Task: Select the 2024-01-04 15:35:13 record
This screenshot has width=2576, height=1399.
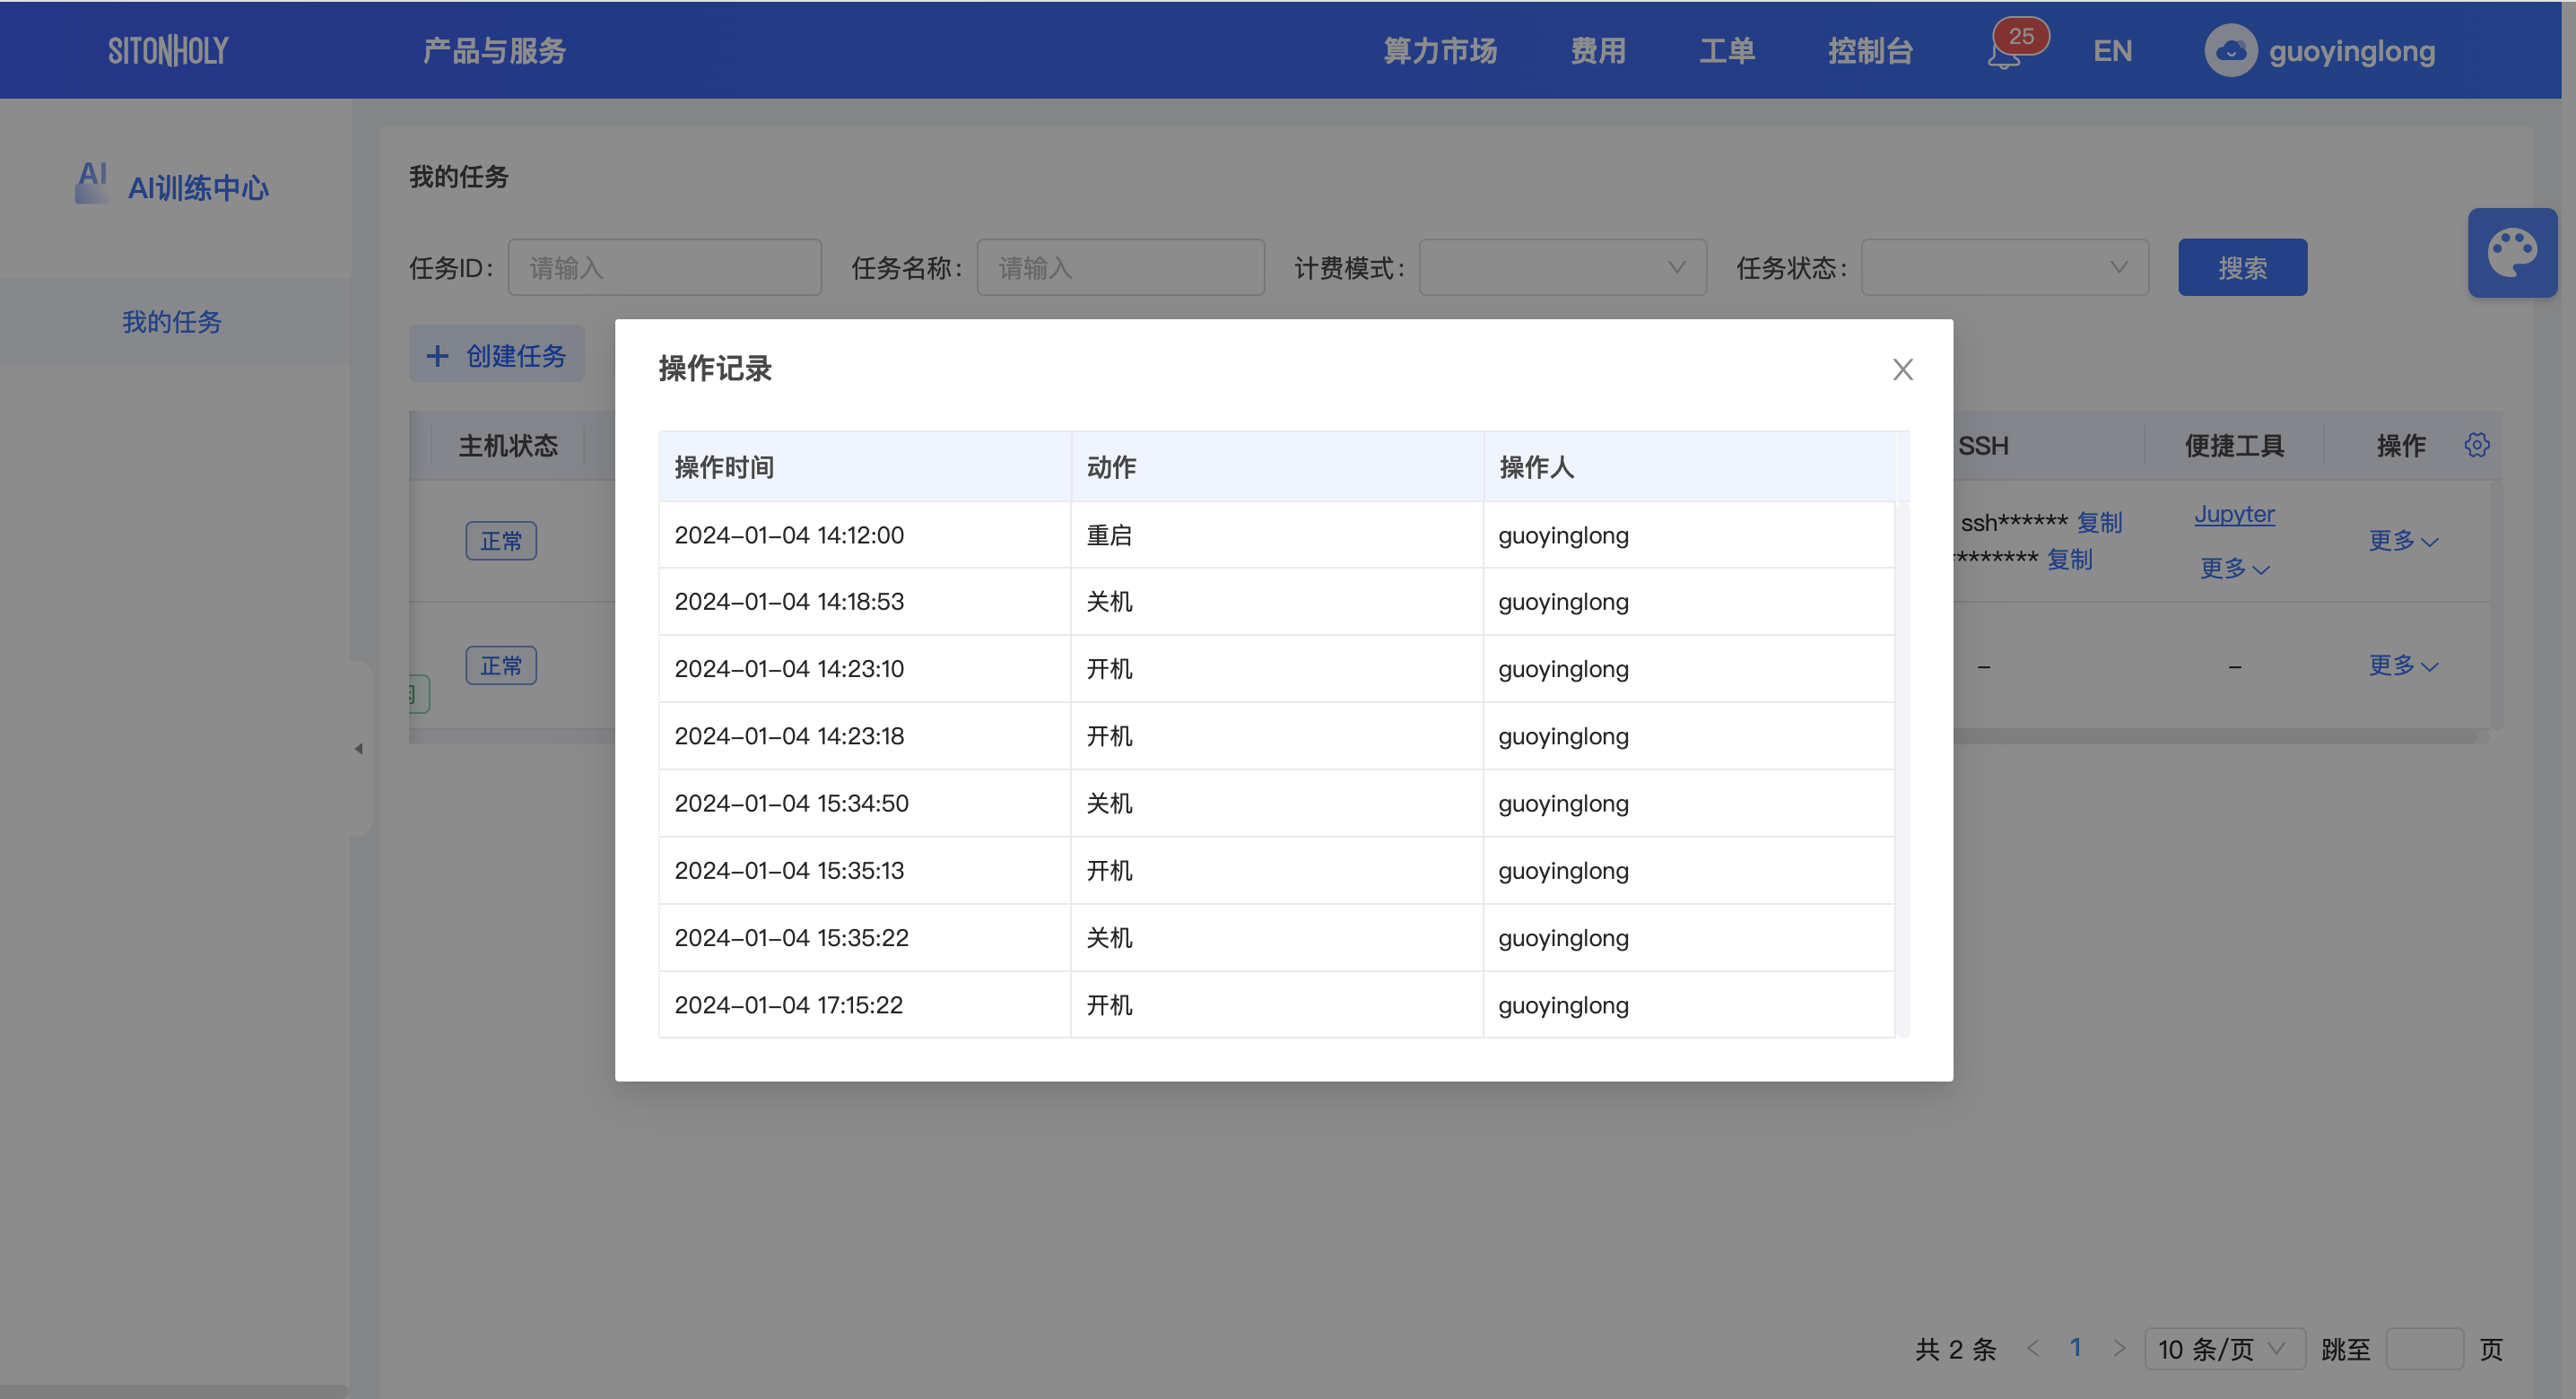Action: coord(1277,870)
